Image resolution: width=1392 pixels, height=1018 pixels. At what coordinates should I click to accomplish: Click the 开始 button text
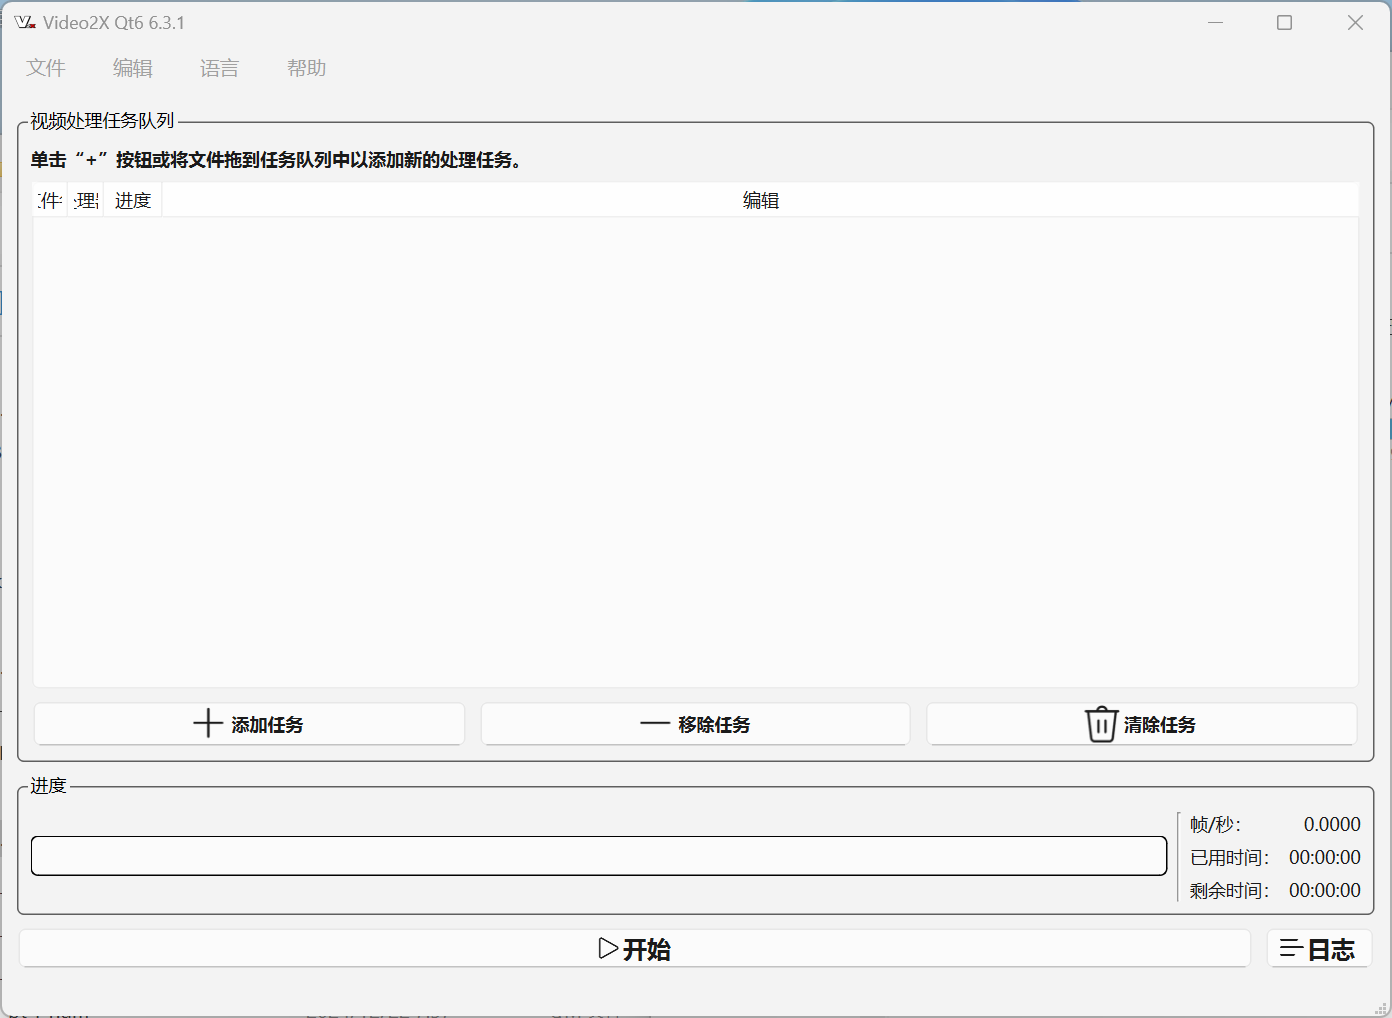tap(646, 949)
